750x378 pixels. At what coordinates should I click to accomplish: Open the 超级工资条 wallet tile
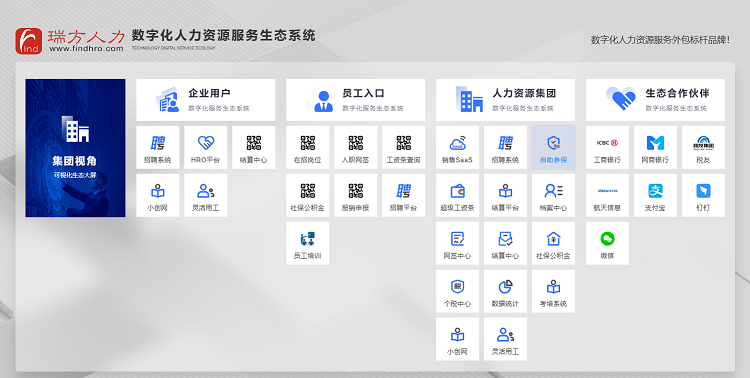pyautogui.click(x=457, y=195)
